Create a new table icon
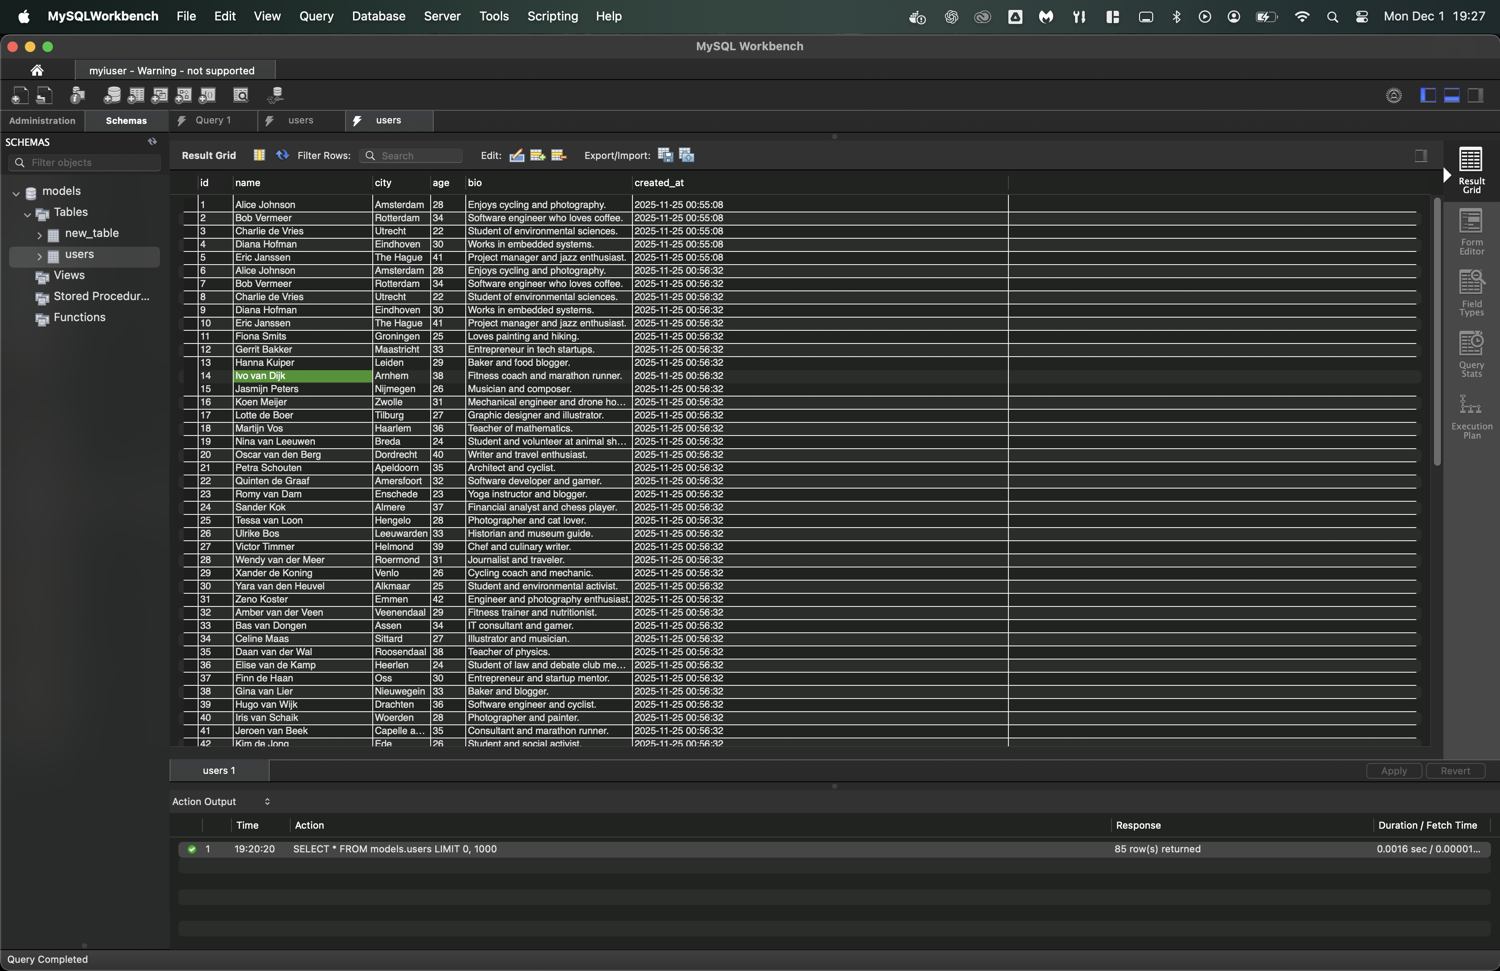1500x971 pixels. [136, 95]
